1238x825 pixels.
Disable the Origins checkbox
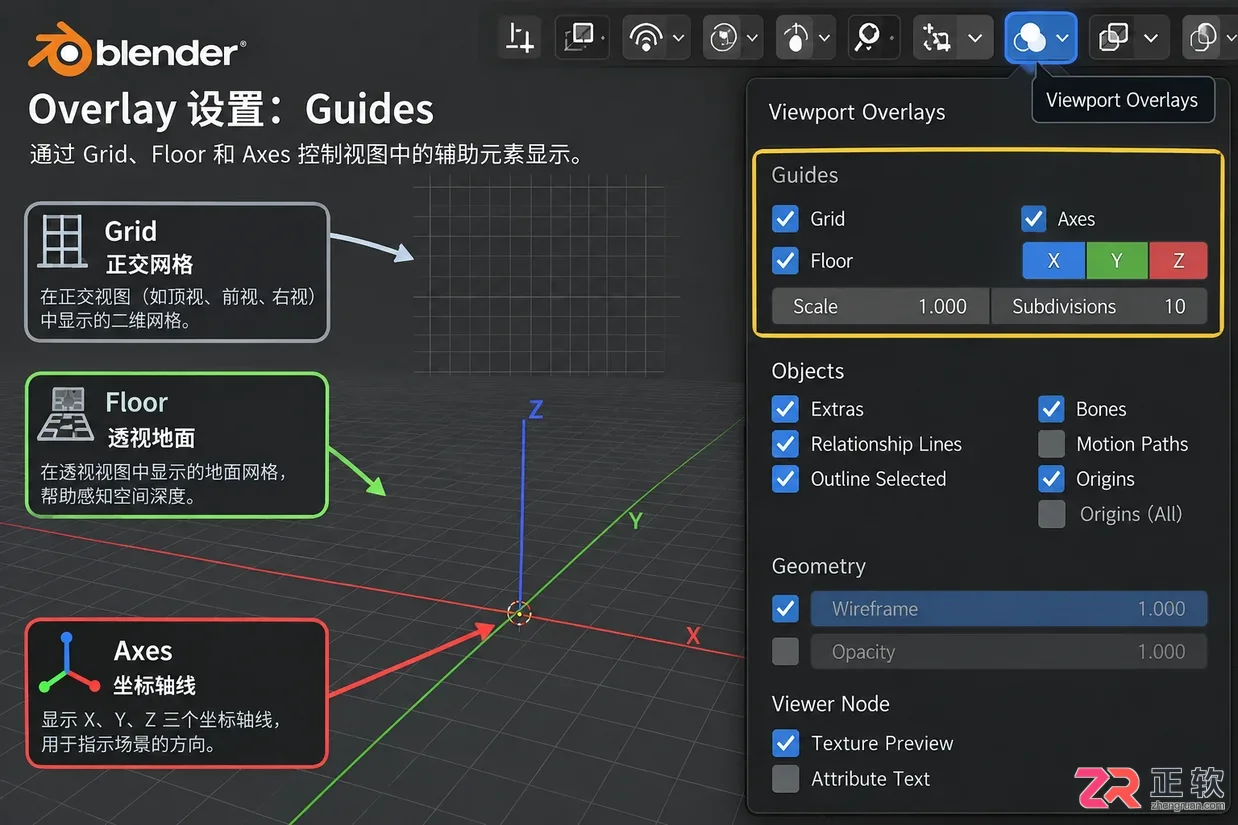1051,478
